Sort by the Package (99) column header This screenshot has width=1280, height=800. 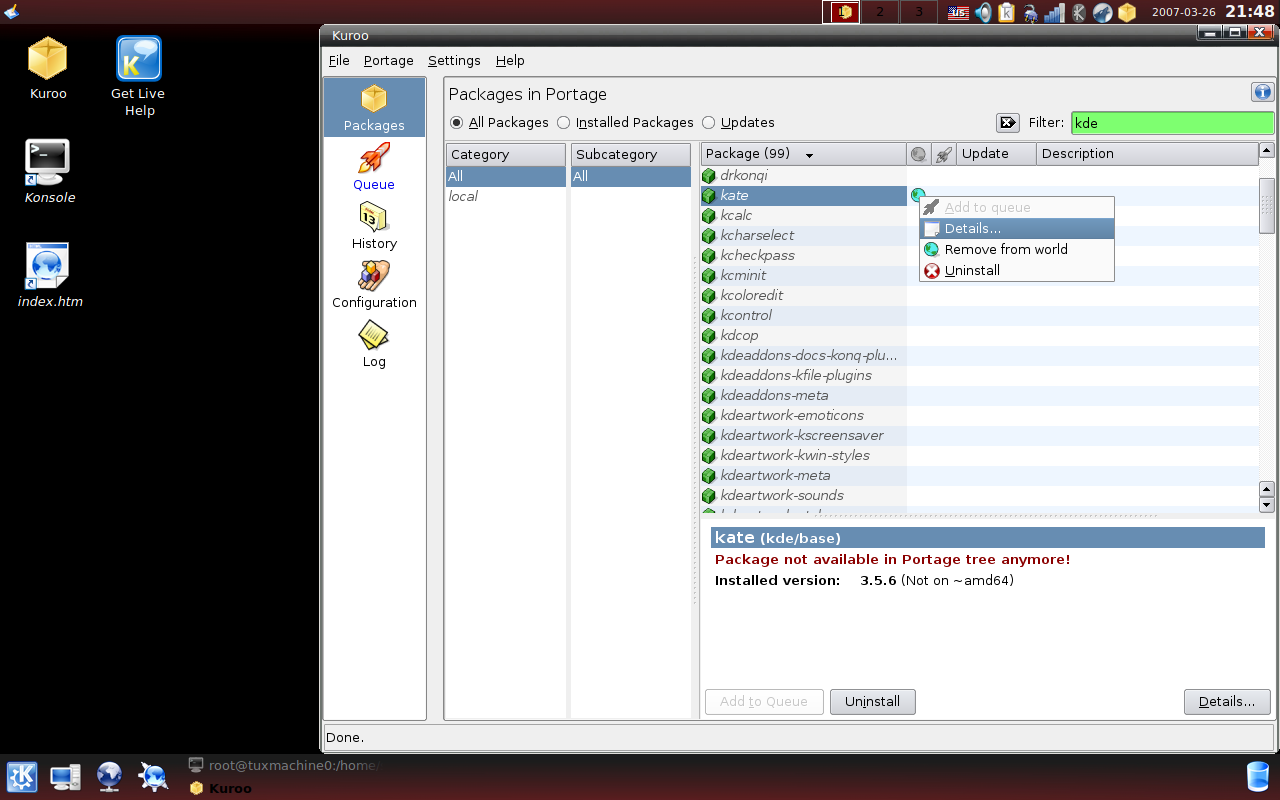point(804,154)
